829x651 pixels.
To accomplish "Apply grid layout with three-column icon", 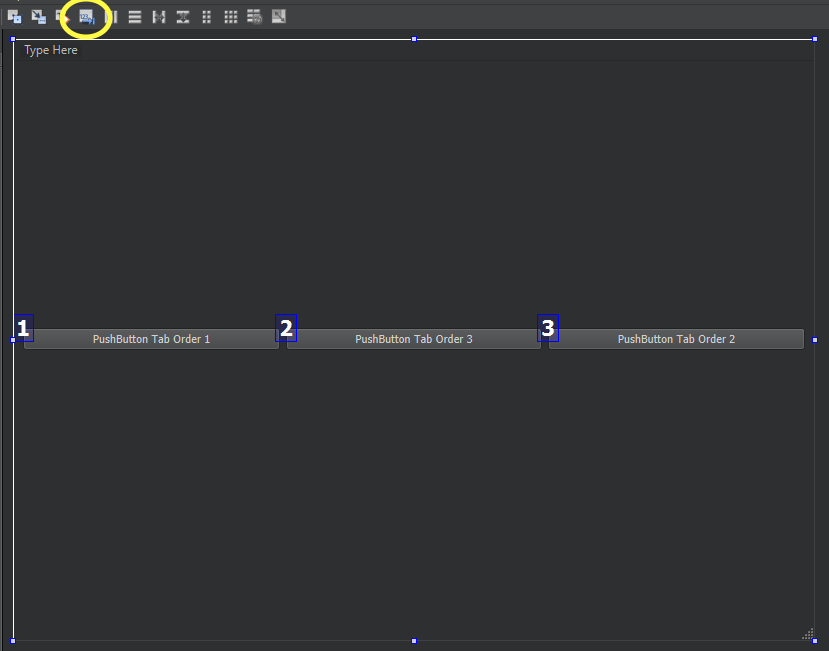I will click(231, 17).
